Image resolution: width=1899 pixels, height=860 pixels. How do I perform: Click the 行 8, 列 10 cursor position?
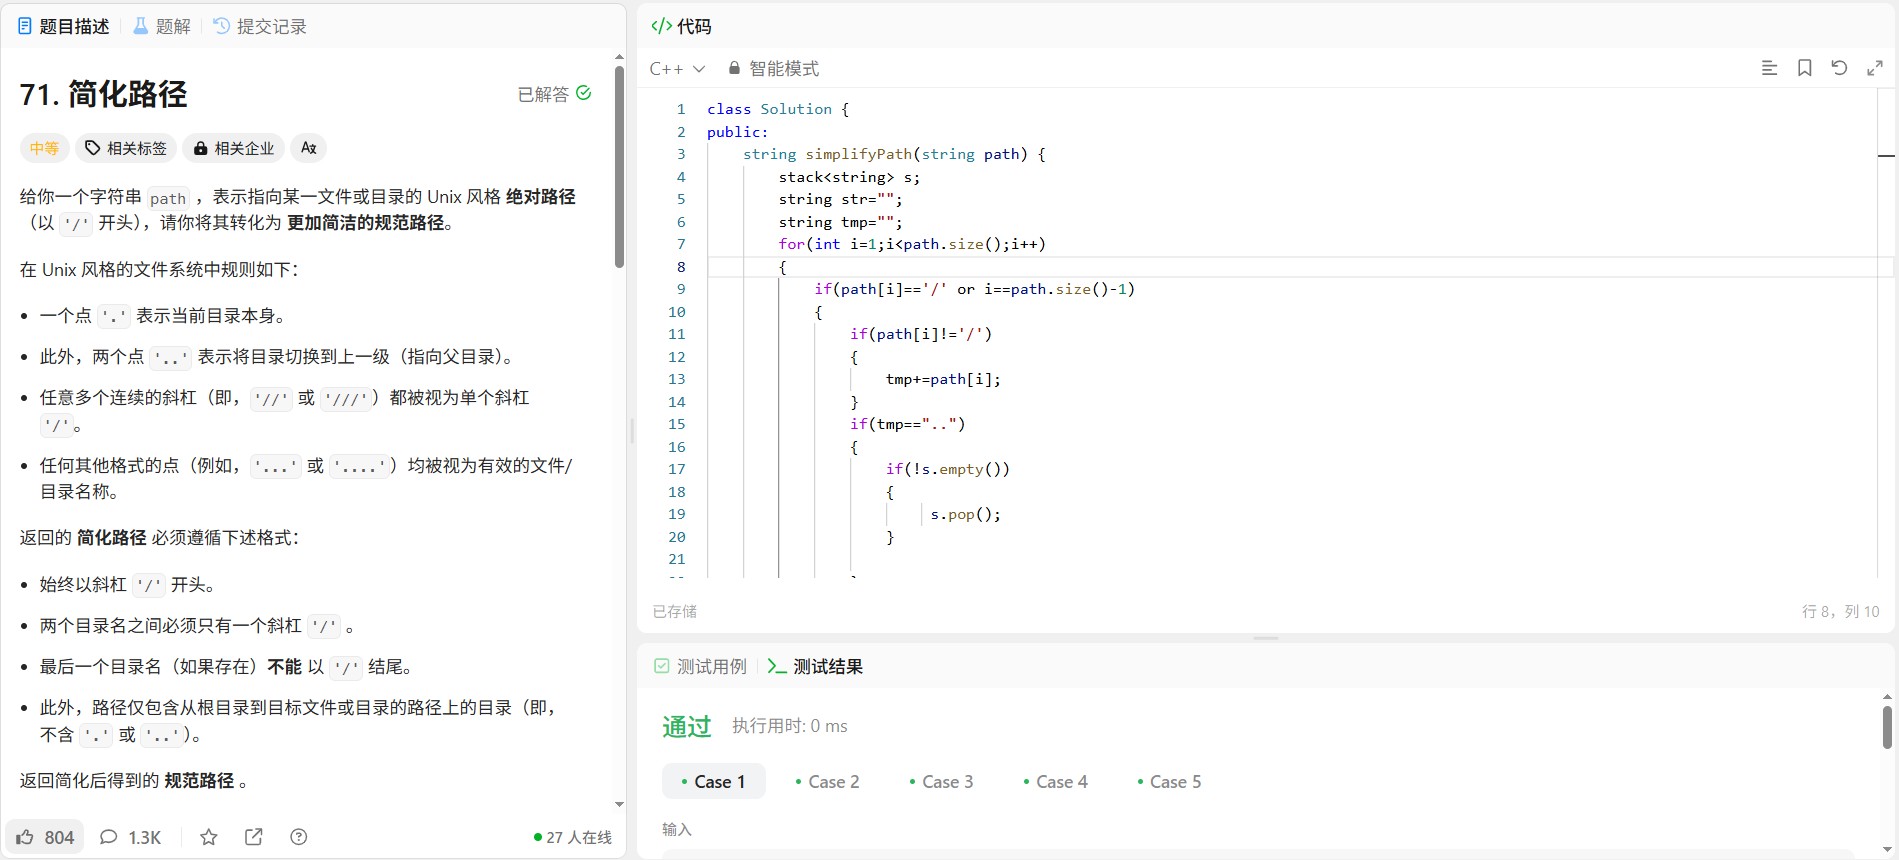[x=1840, y=611]
